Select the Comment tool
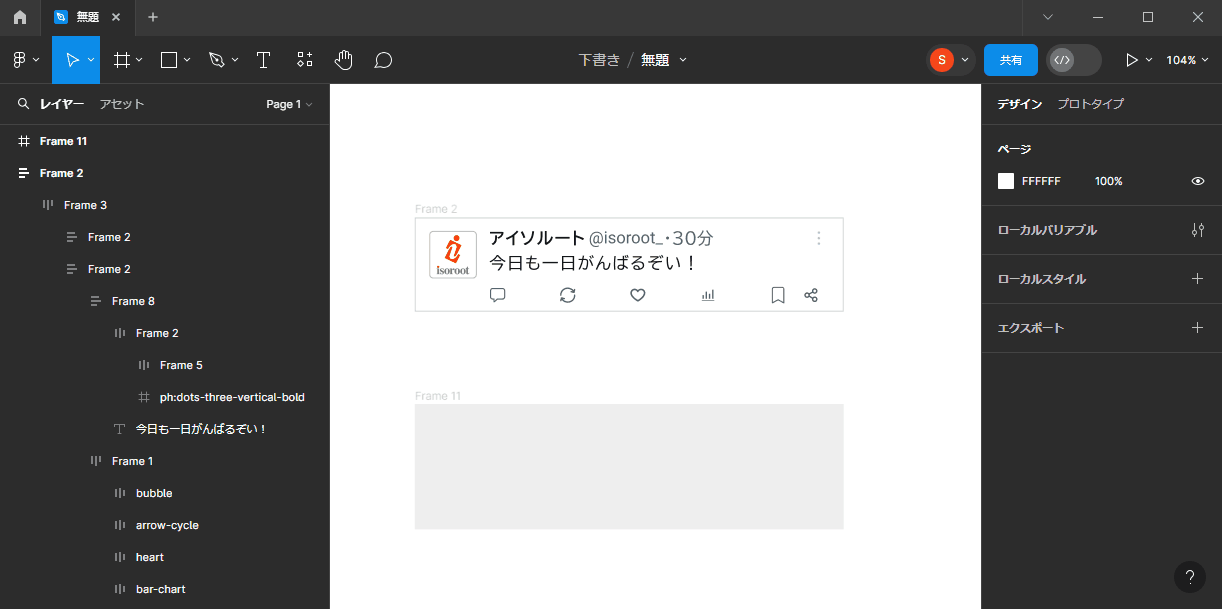The width and height of the screenshot is (1222, 609). pos(383,60)
